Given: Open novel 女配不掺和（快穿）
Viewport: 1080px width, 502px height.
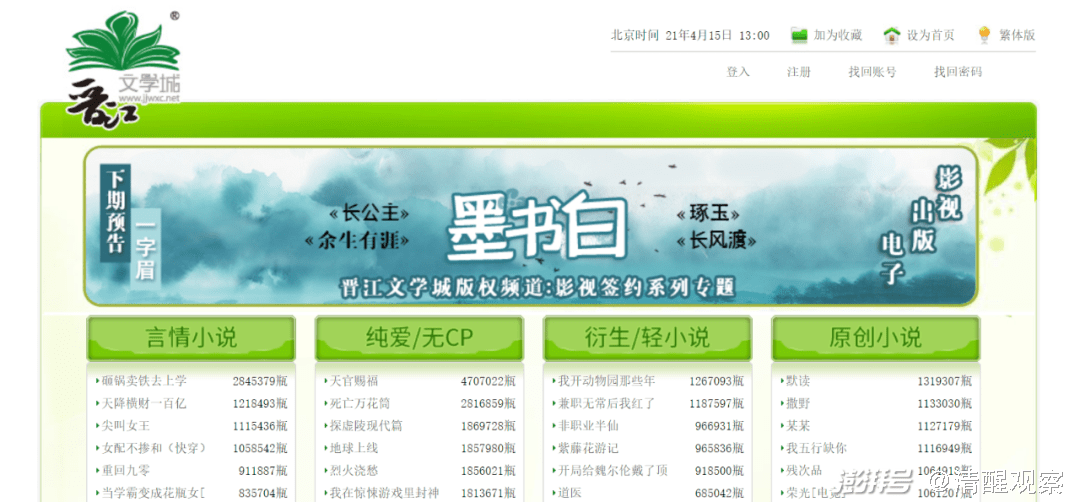Looking at the screenshot, I should click(x=154, y=448).
